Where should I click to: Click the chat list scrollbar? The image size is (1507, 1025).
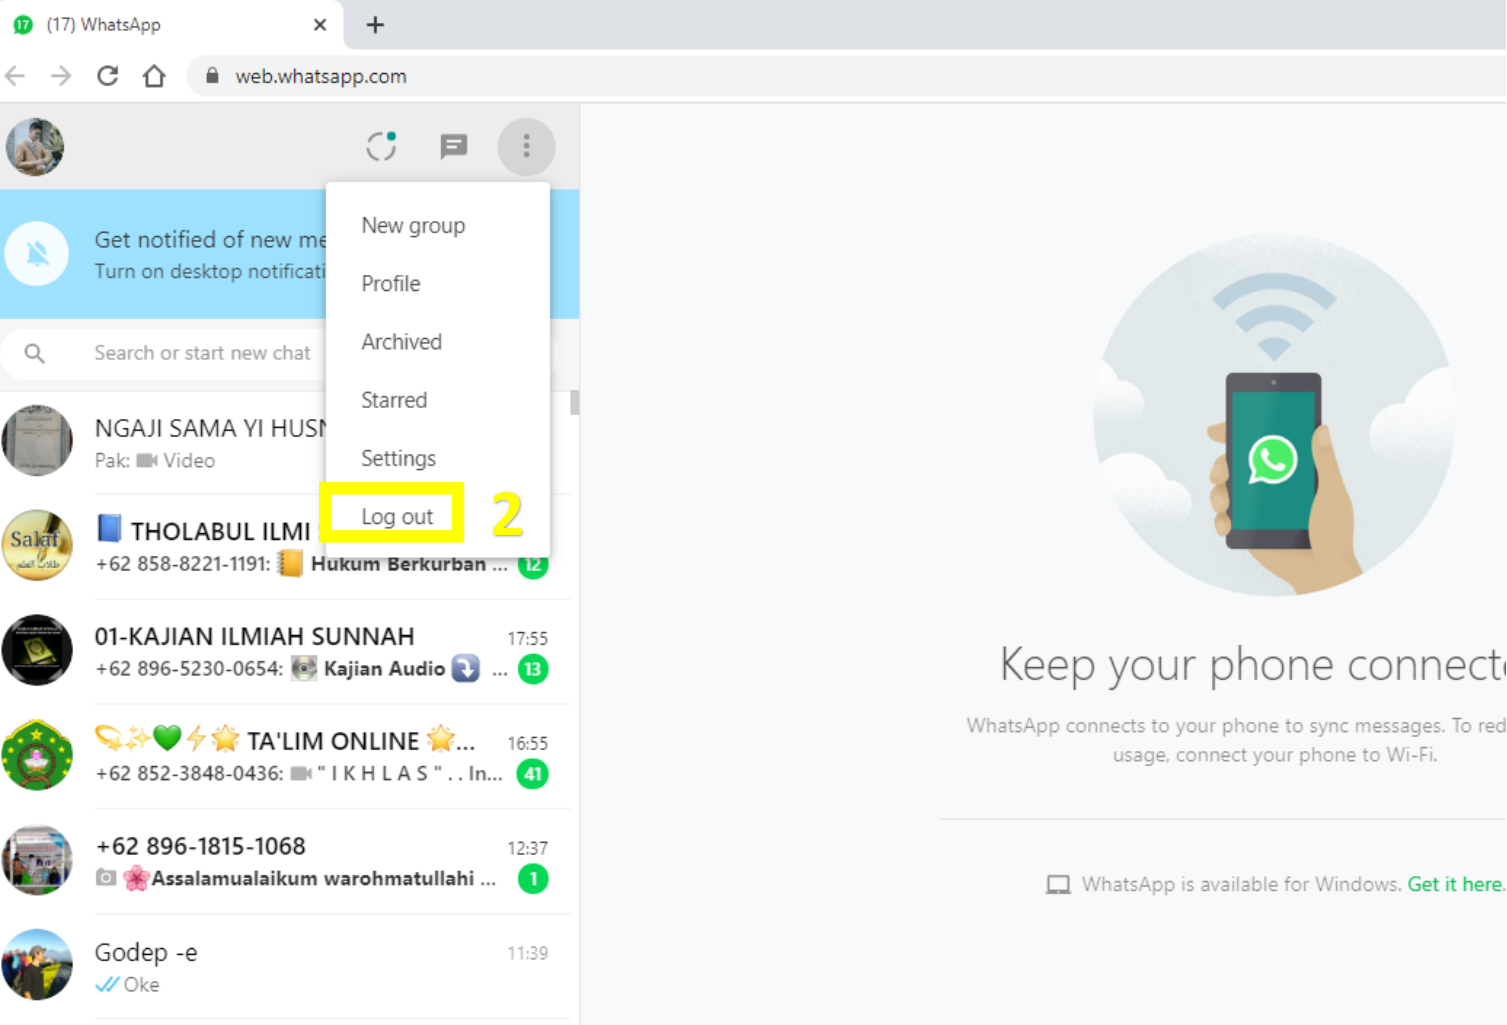click(574, 402)
